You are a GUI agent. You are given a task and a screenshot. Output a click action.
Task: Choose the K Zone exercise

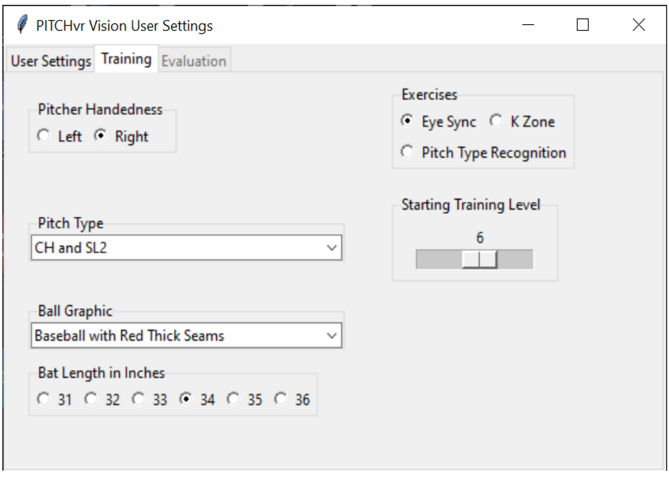coord(495,122)
